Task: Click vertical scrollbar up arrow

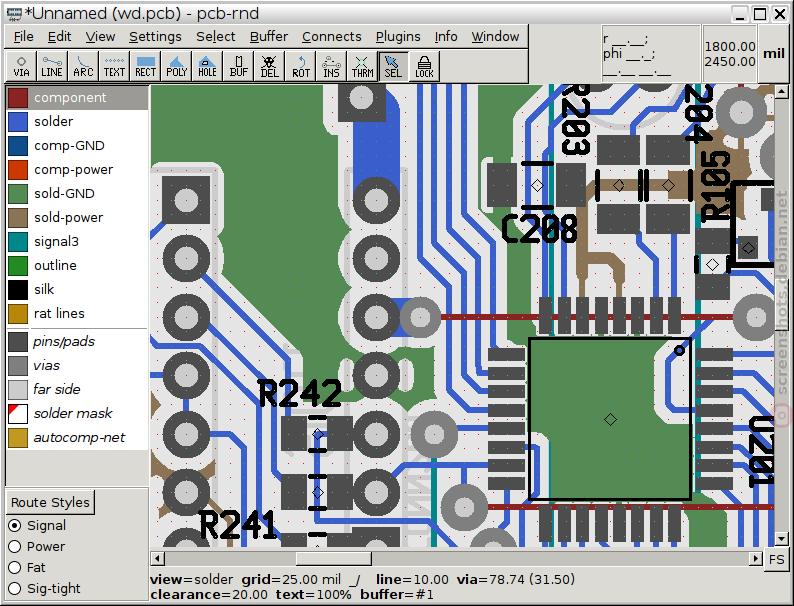Action: (x=781, y=92)
